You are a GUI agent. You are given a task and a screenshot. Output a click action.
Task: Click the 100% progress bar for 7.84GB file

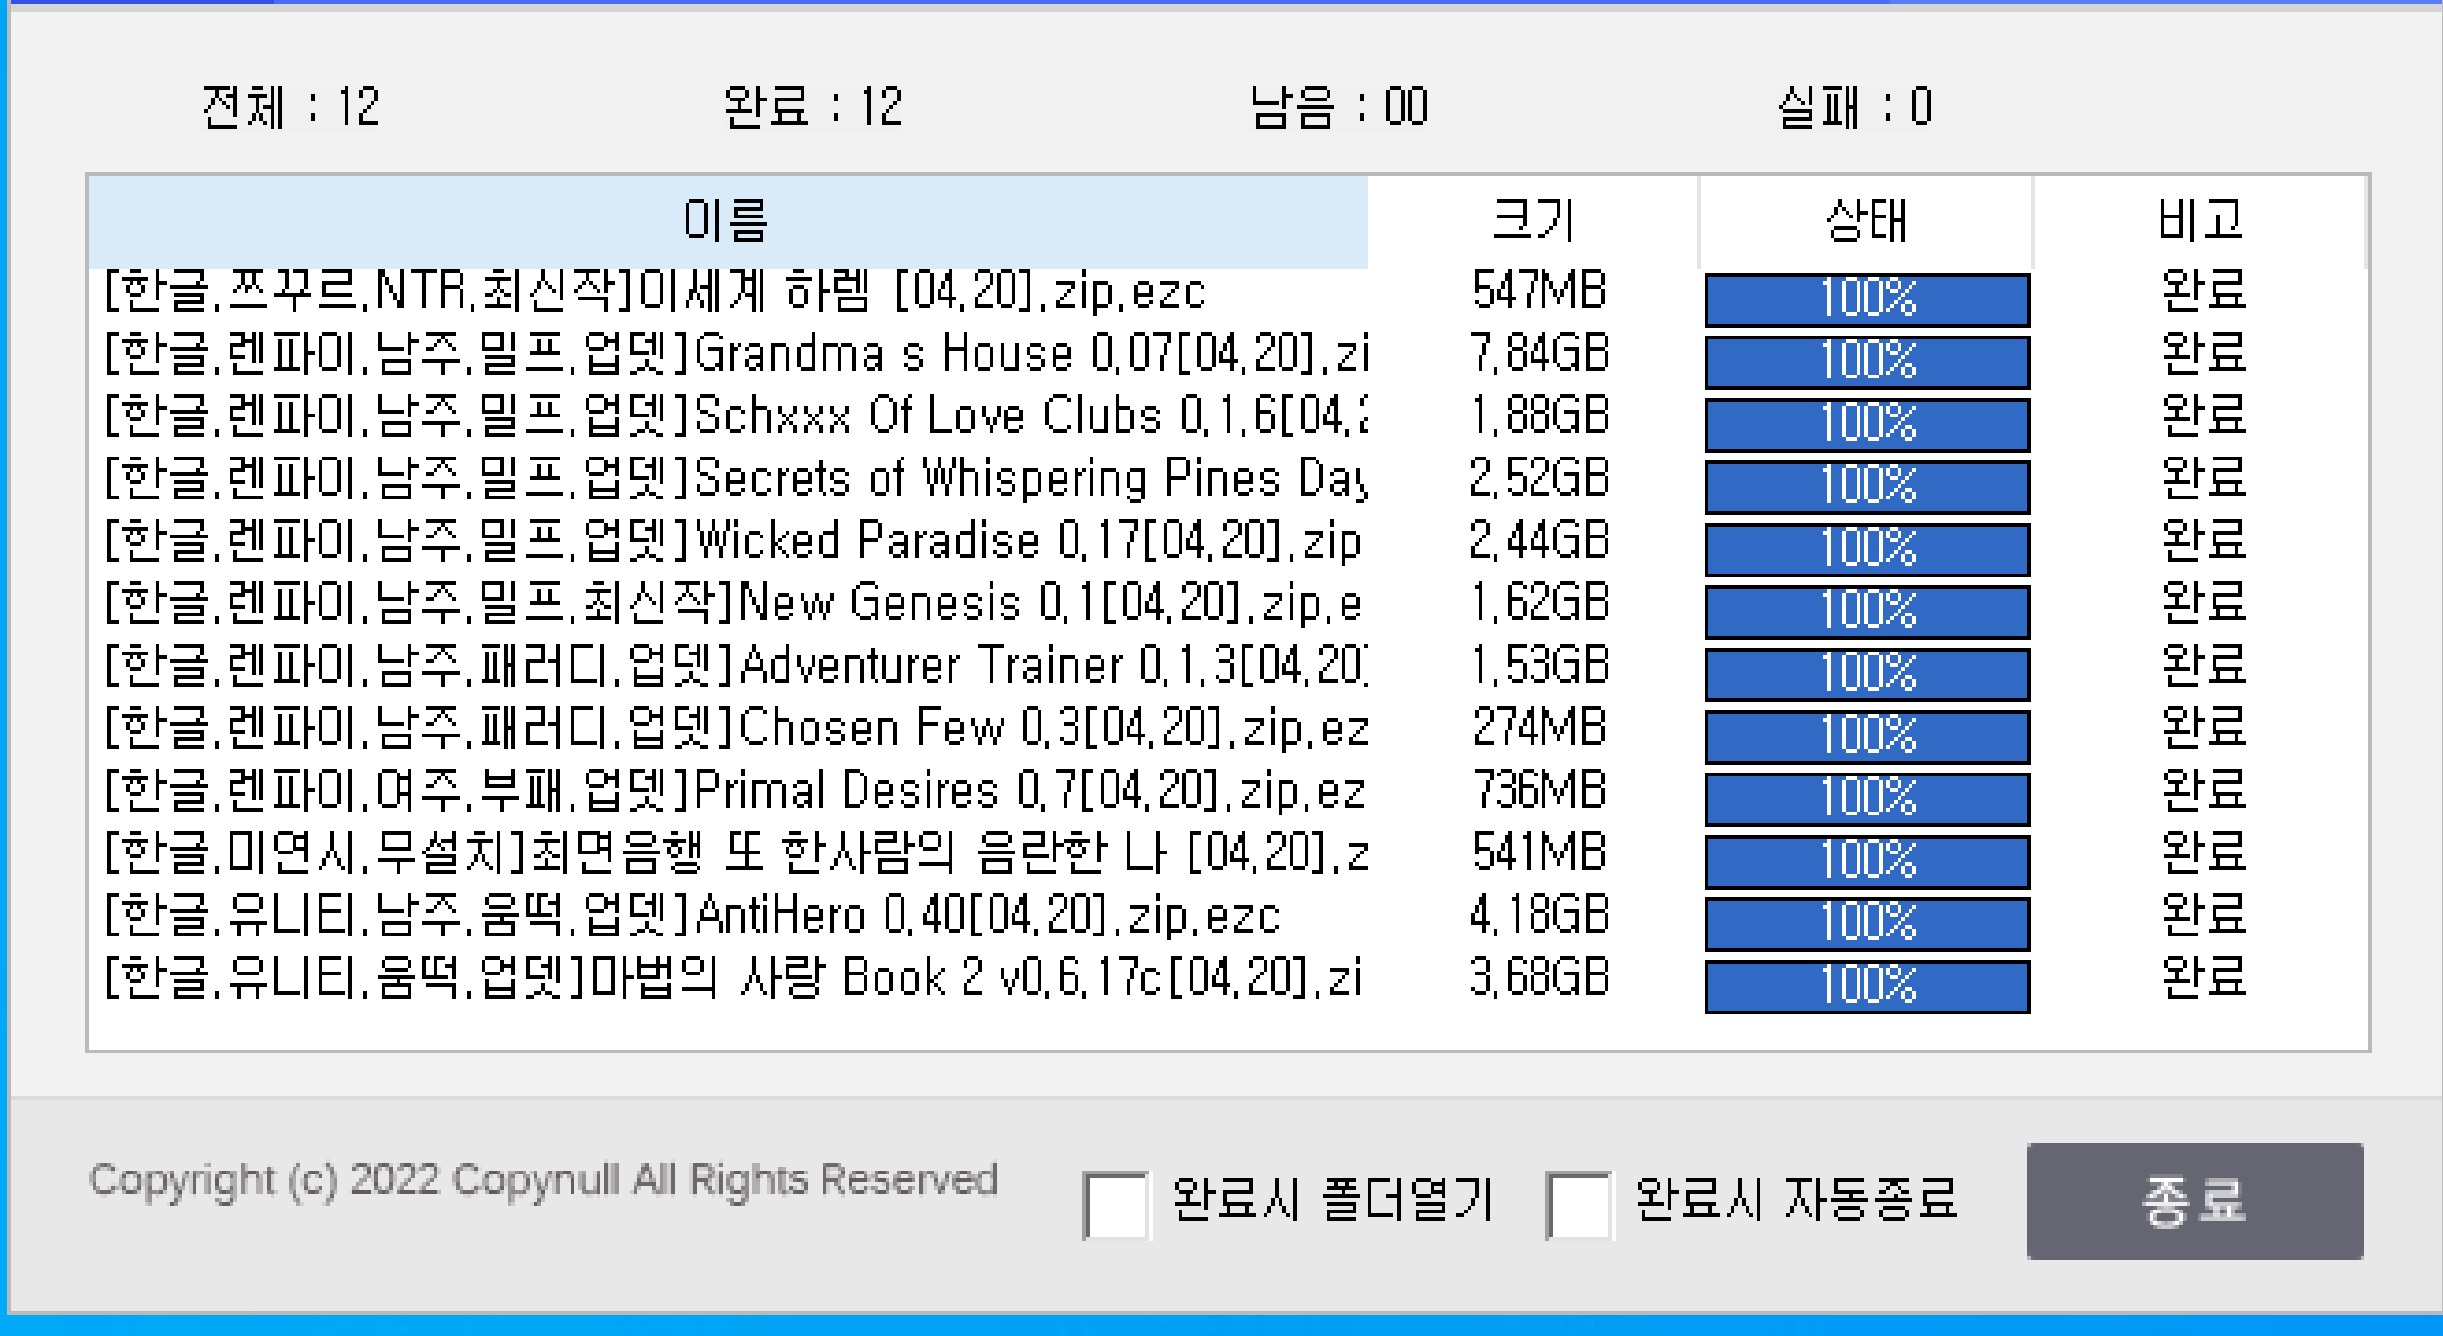pos(1866,361)
